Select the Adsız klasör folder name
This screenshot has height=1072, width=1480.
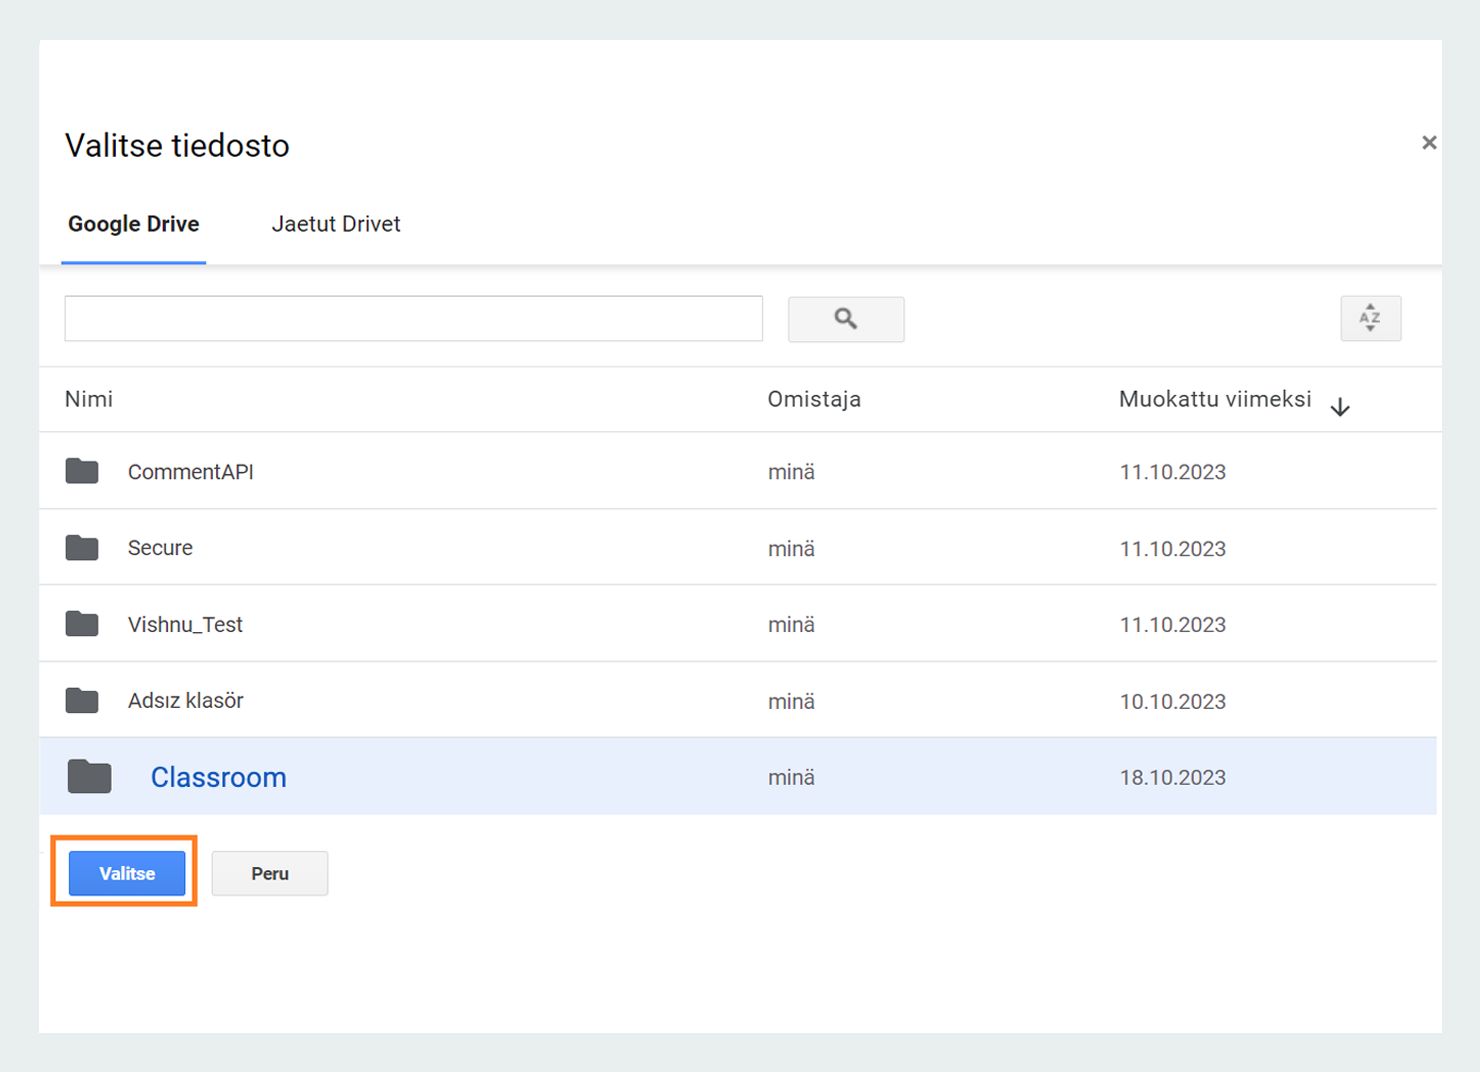tap(185, 701)
